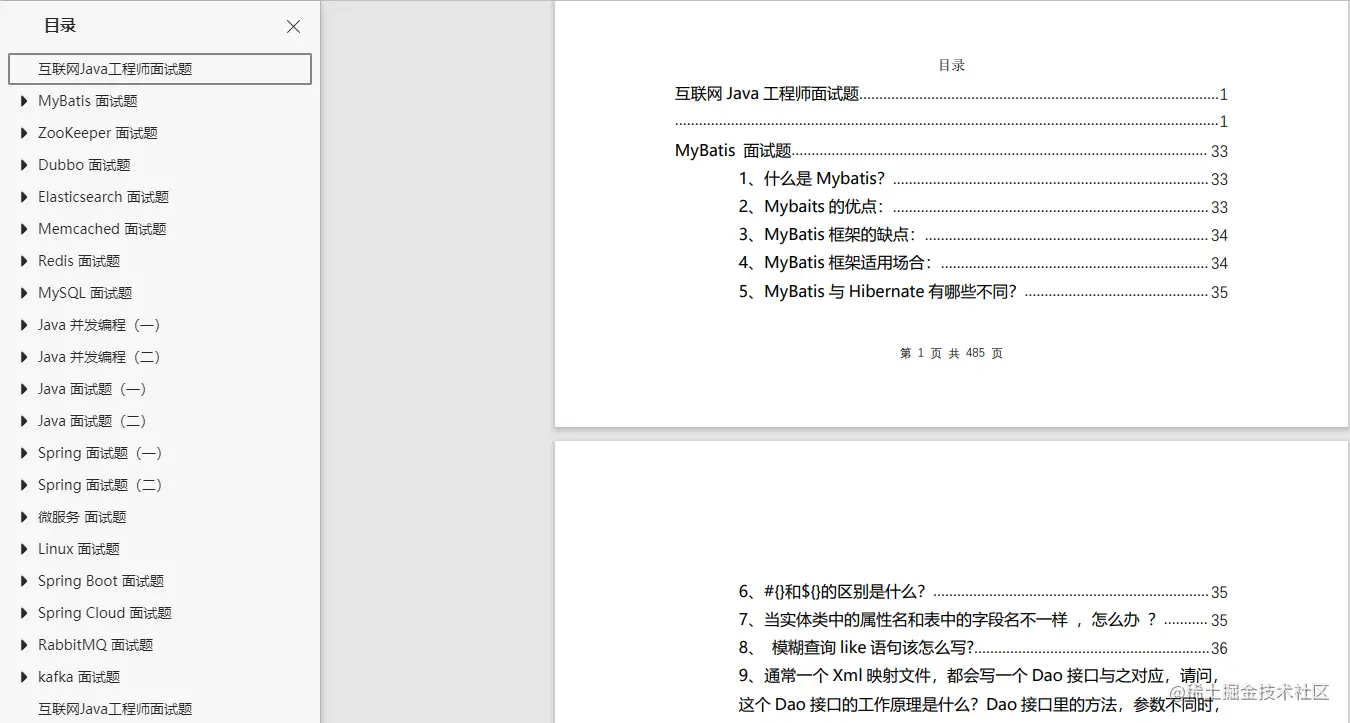
Task: Open the Java 面试题（二）chapter
Action: point(91,420)
